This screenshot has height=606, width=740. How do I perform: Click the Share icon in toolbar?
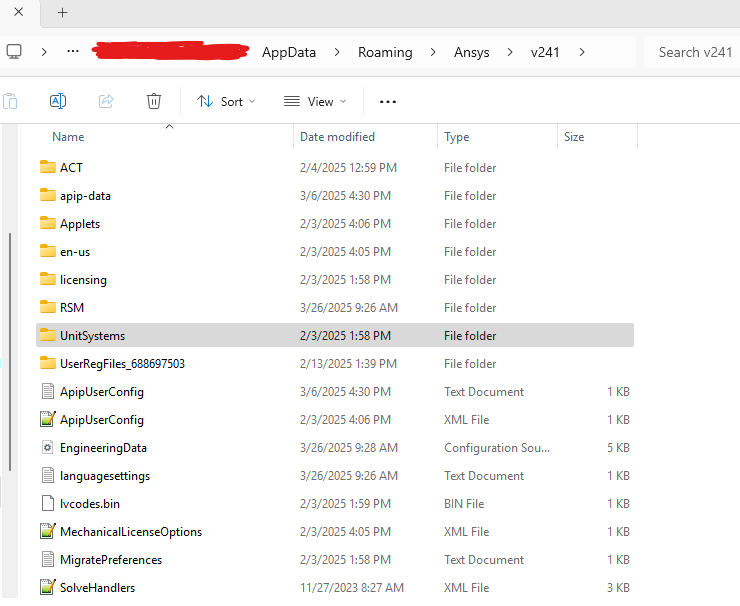point(106,101)
